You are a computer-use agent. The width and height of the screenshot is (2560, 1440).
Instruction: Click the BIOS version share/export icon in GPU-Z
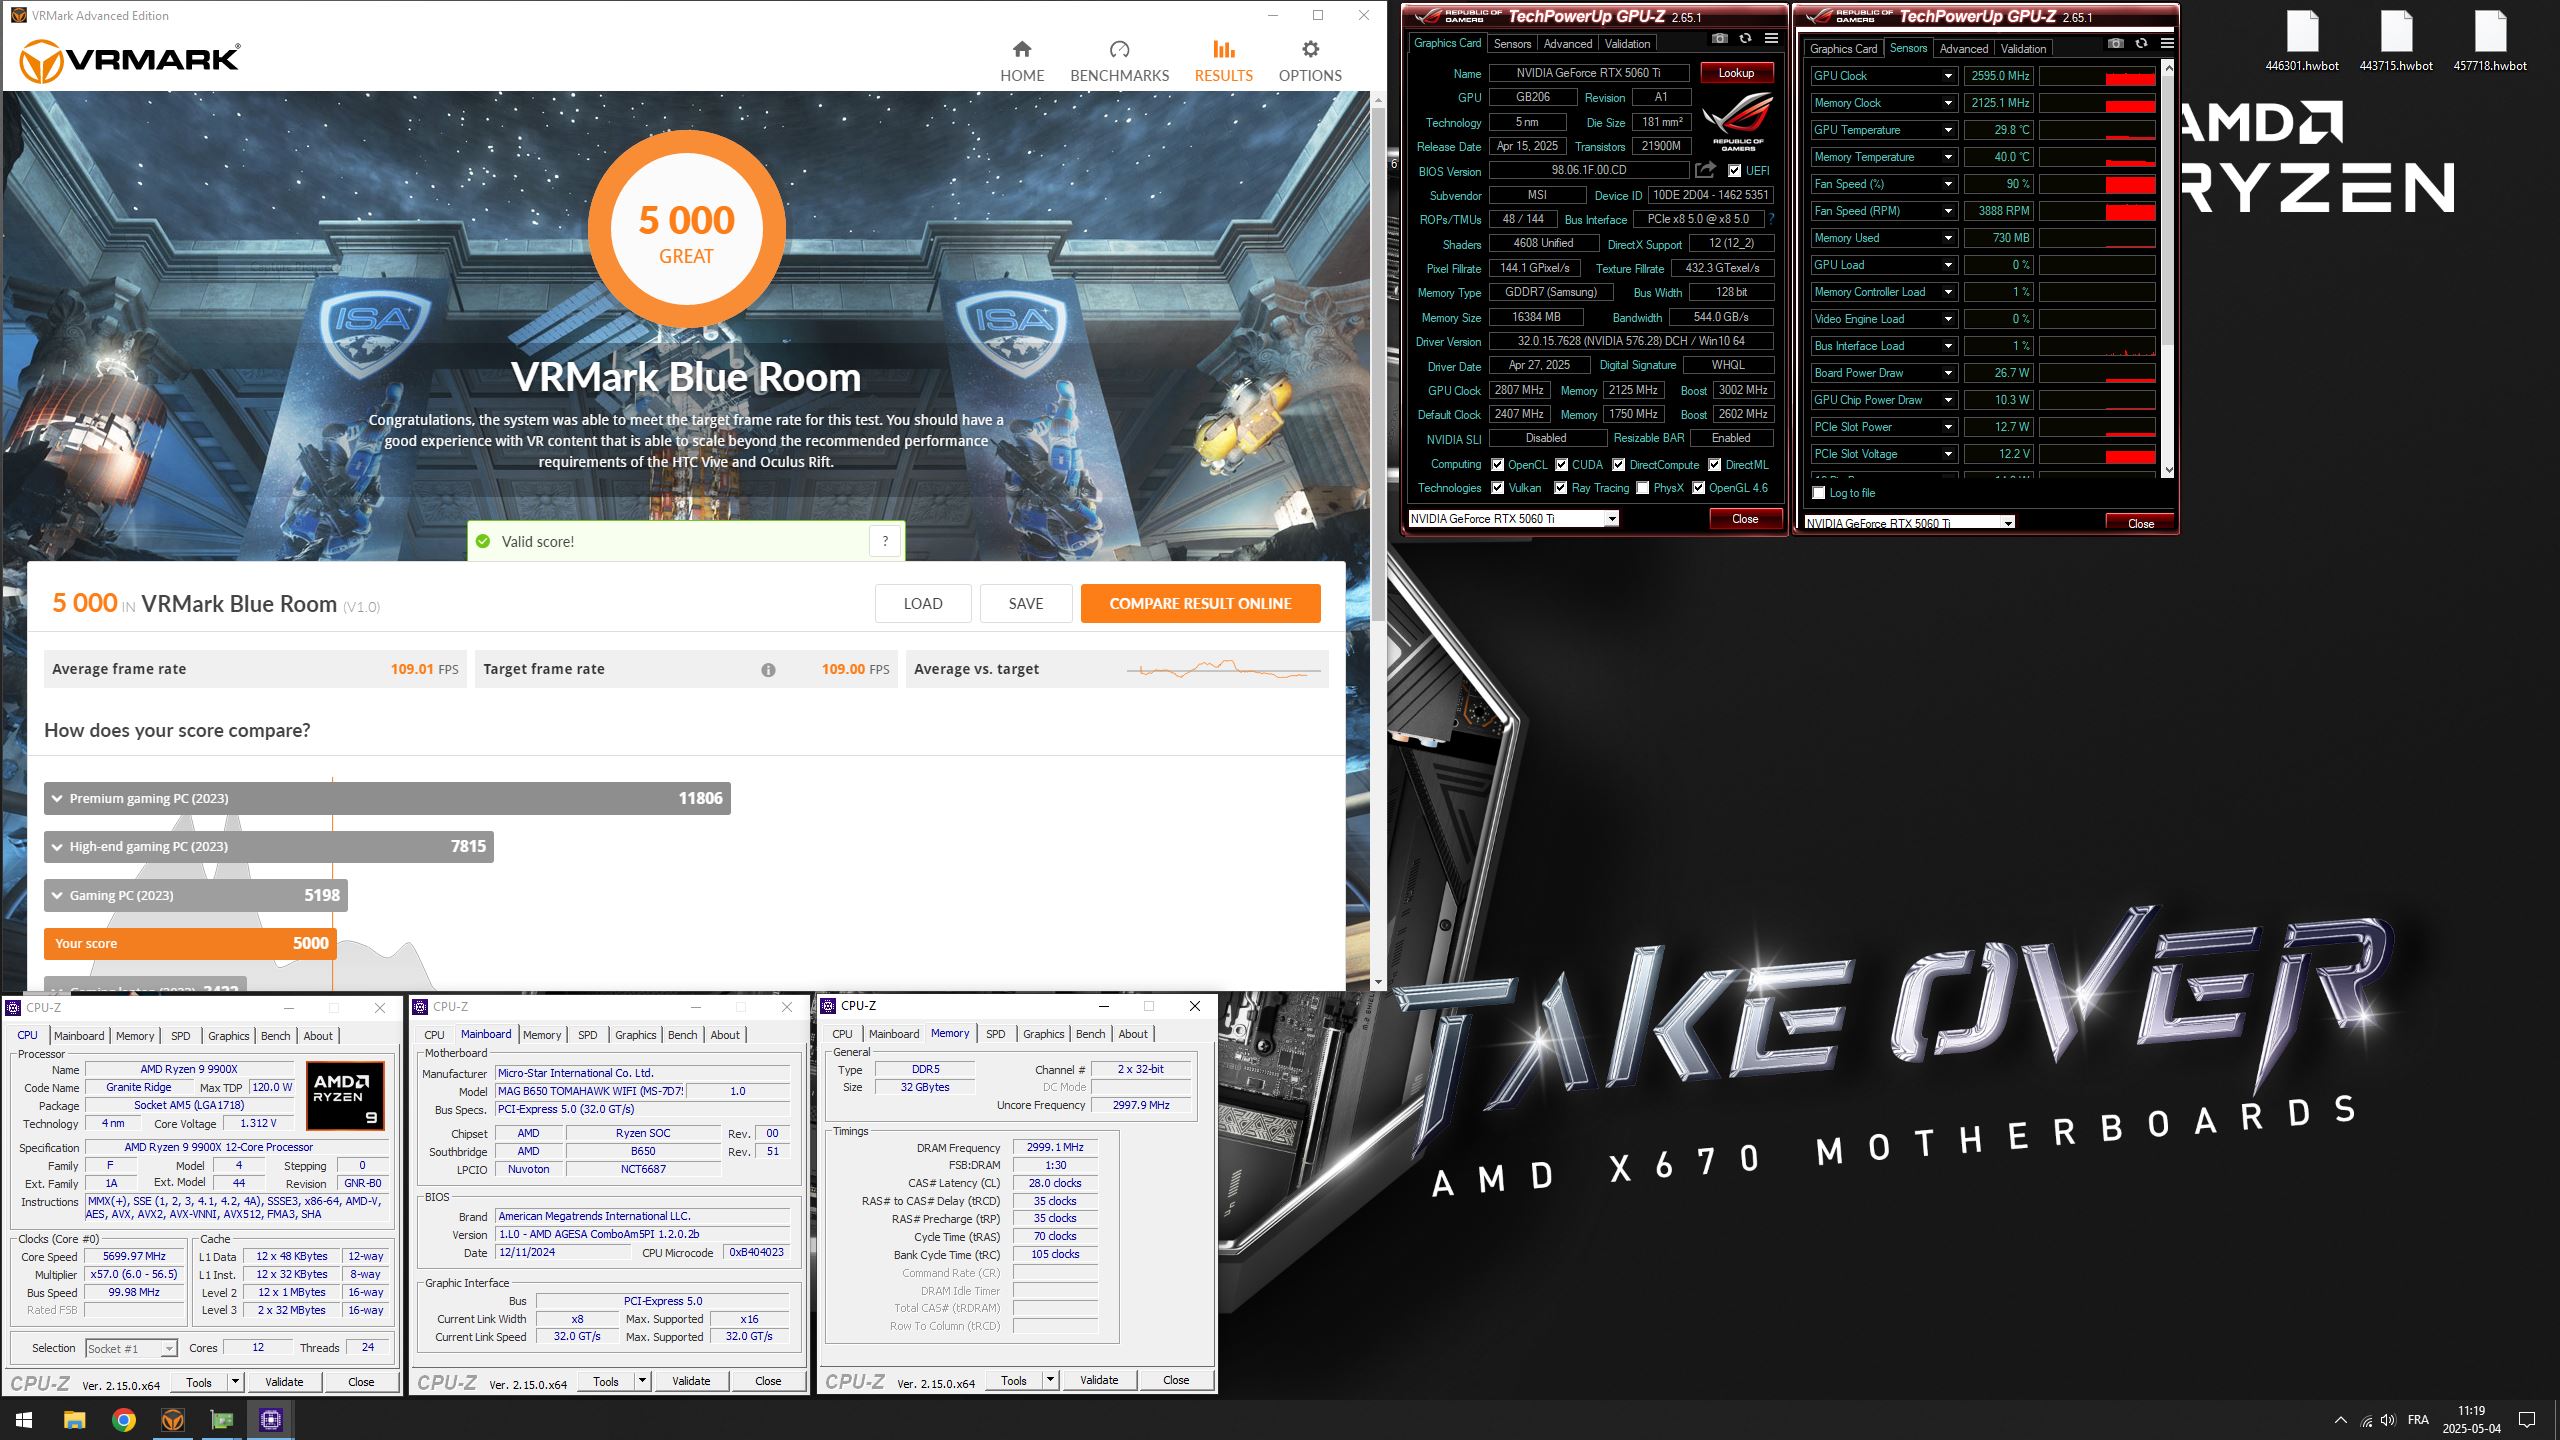[1706, 170]
